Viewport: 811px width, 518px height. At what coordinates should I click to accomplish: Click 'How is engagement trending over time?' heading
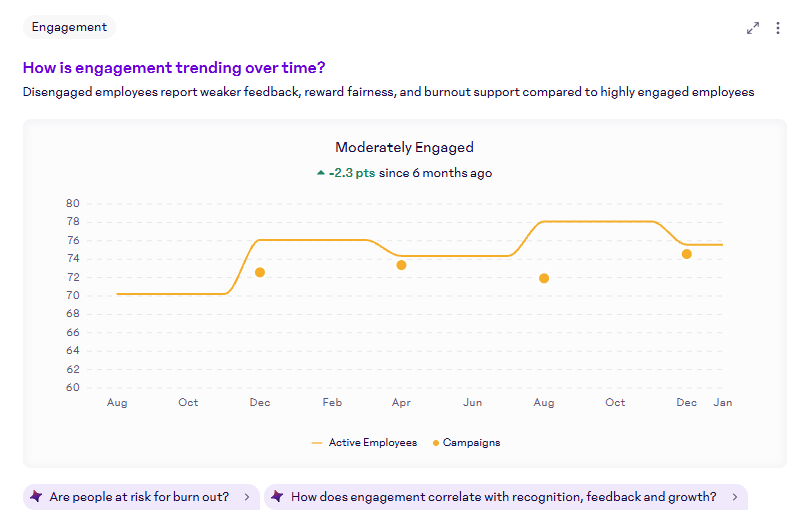click(x=174, y=68)
